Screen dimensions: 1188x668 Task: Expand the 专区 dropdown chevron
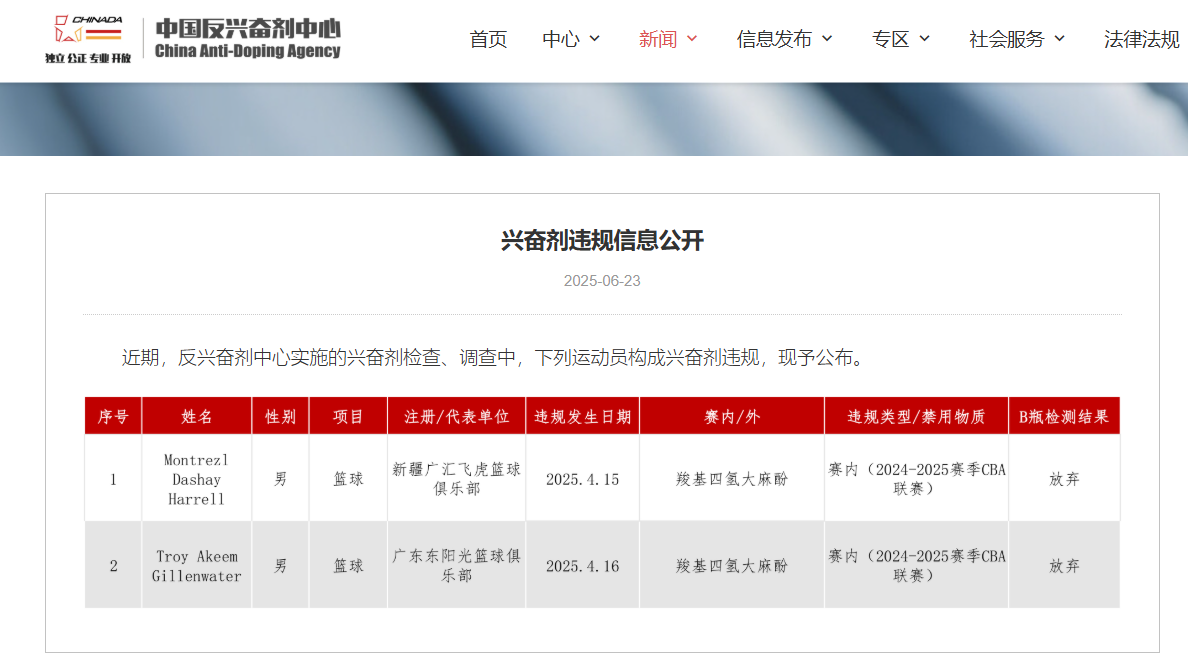point(924,39)
